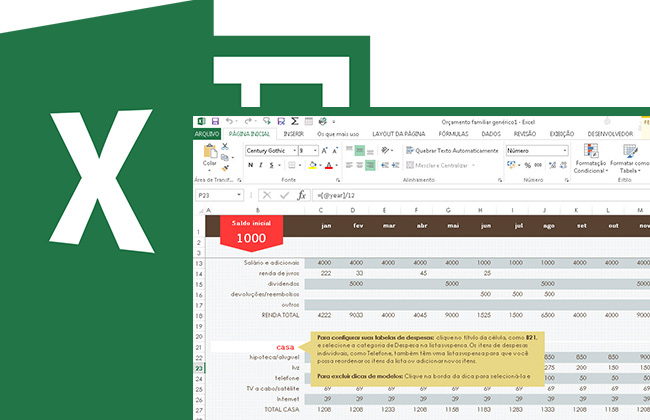The image size is (650, 420).
Task: Increase font size with larger A
Action: (x=324, y=151)
